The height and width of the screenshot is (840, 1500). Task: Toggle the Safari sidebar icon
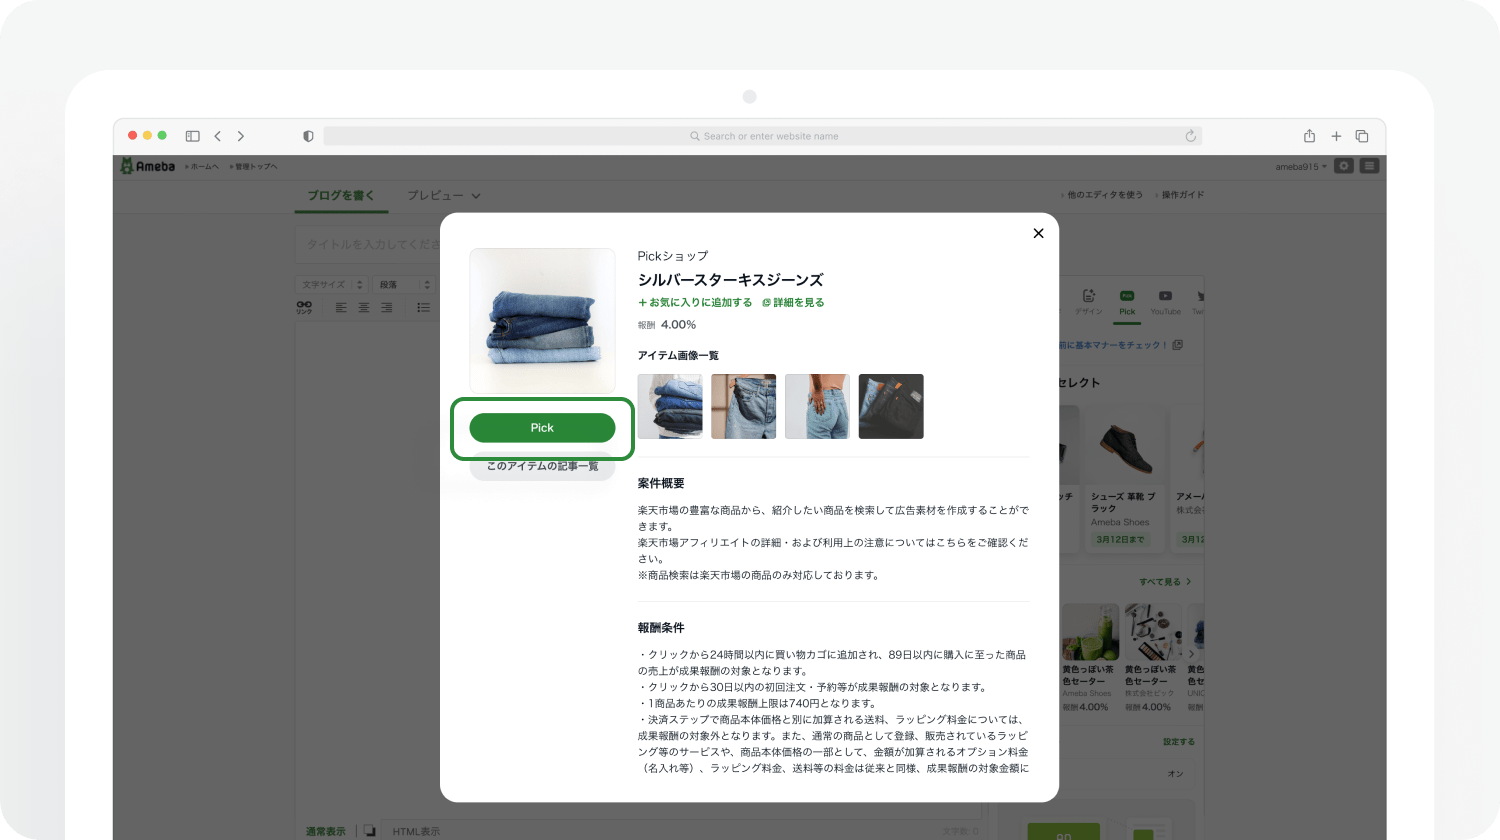[192, 136]
